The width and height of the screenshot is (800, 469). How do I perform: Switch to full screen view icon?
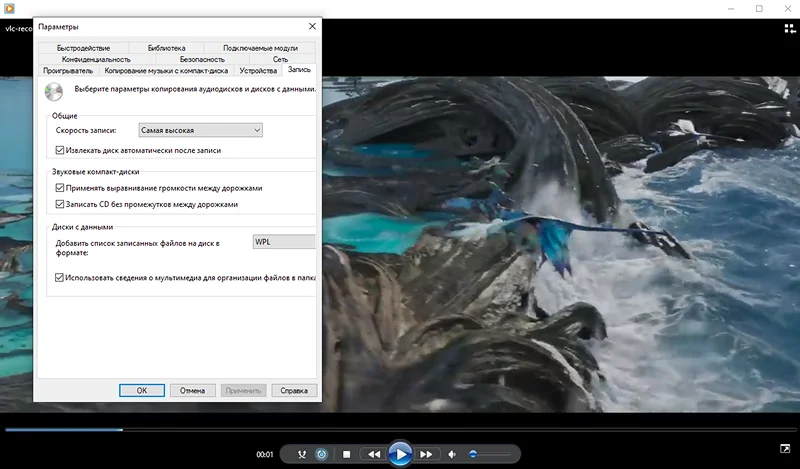(785, 449)
